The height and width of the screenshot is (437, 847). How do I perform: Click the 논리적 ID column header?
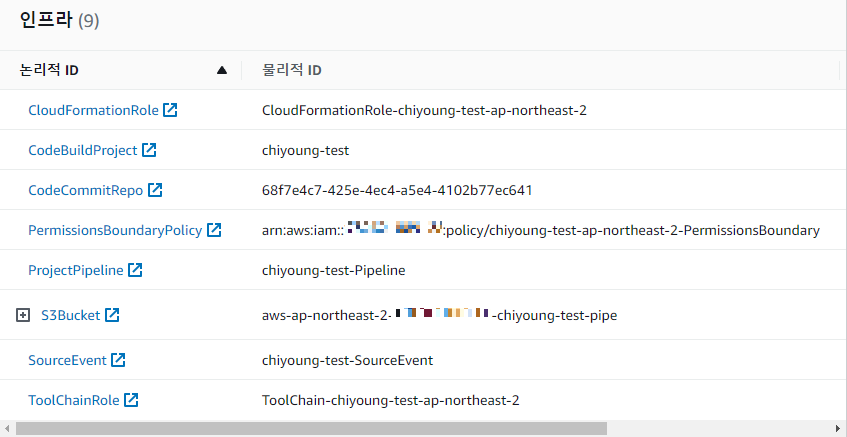(x=49, y=70)
